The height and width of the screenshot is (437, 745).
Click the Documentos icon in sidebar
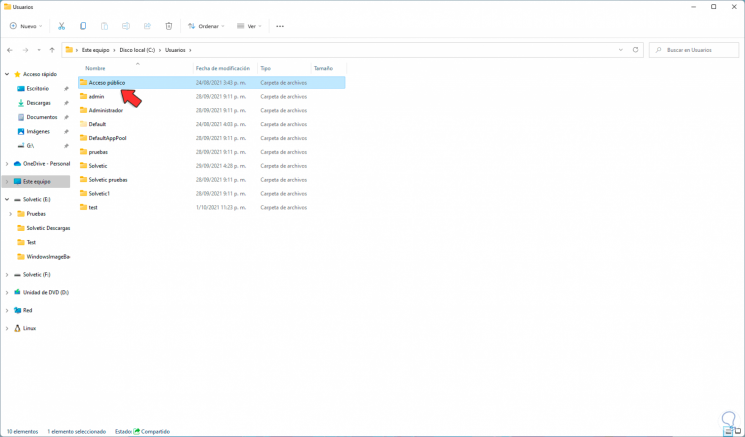[21, 117]
